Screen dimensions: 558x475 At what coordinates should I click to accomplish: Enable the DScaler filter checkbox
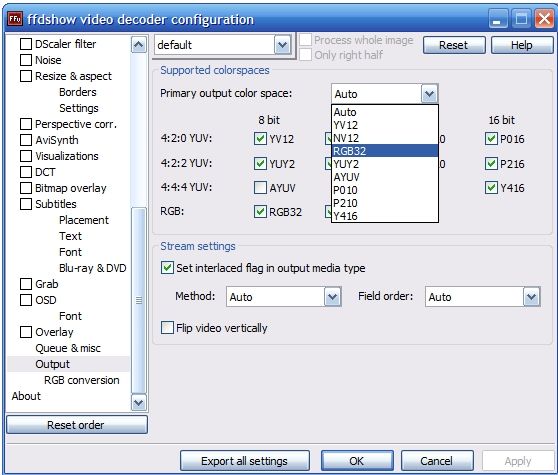26,44
